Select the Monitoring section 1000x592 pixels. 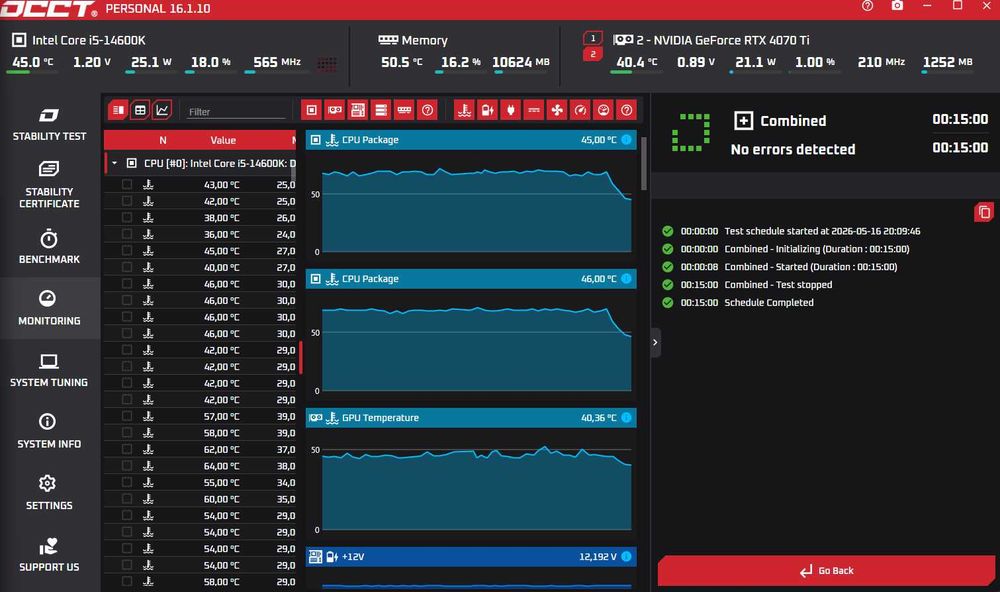point(49,309)
